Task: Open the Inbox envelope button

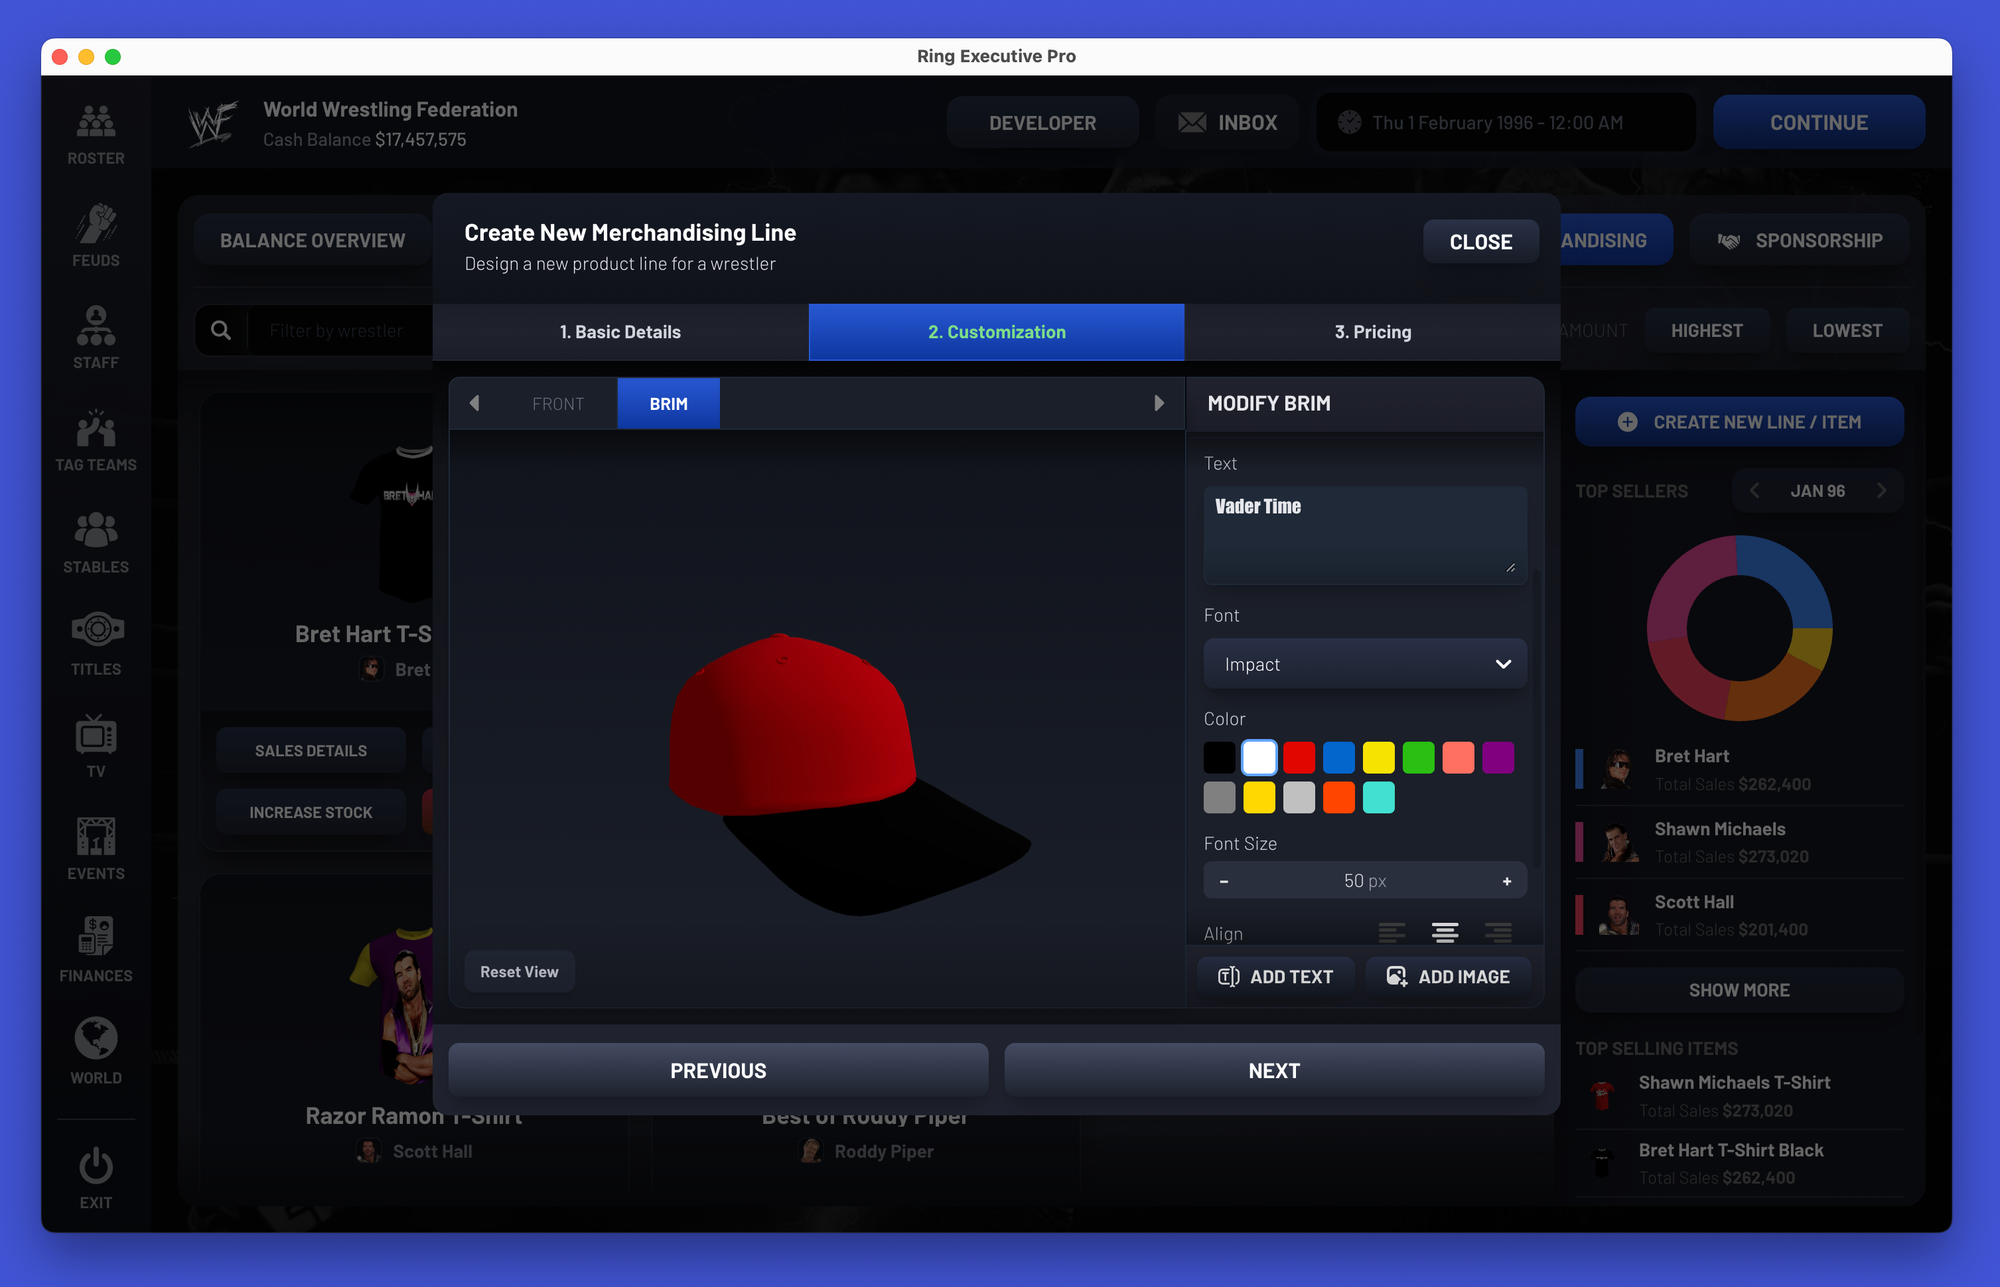Action: pos(1227,123)
